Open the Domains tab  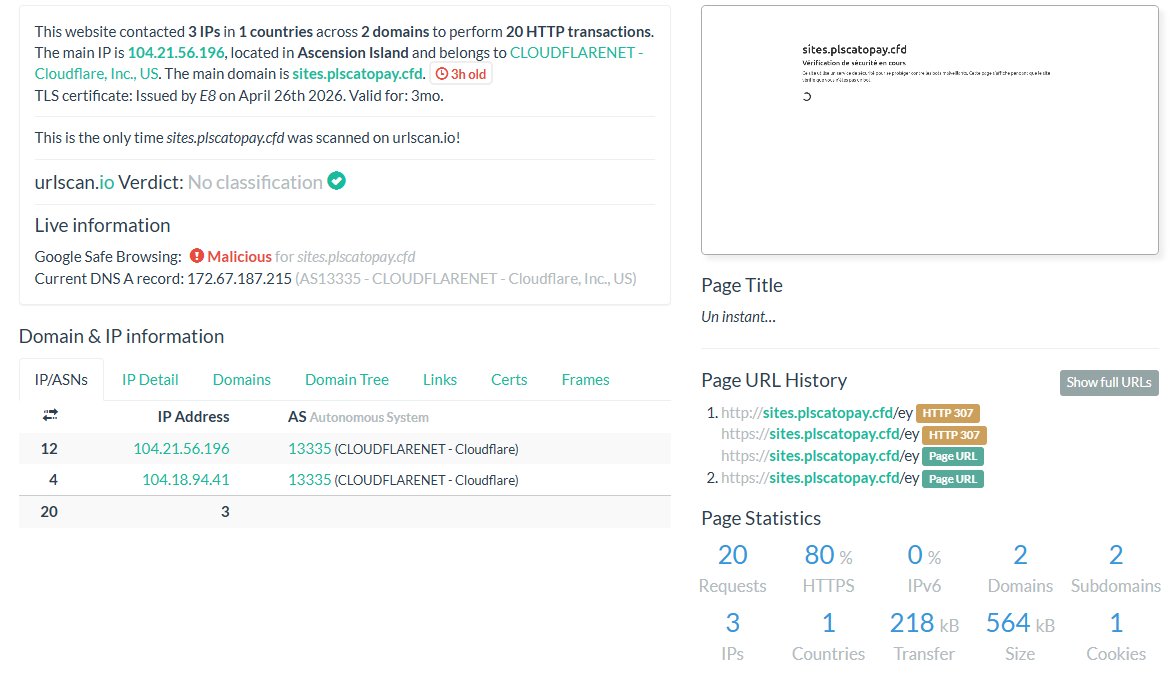[242, 379]
